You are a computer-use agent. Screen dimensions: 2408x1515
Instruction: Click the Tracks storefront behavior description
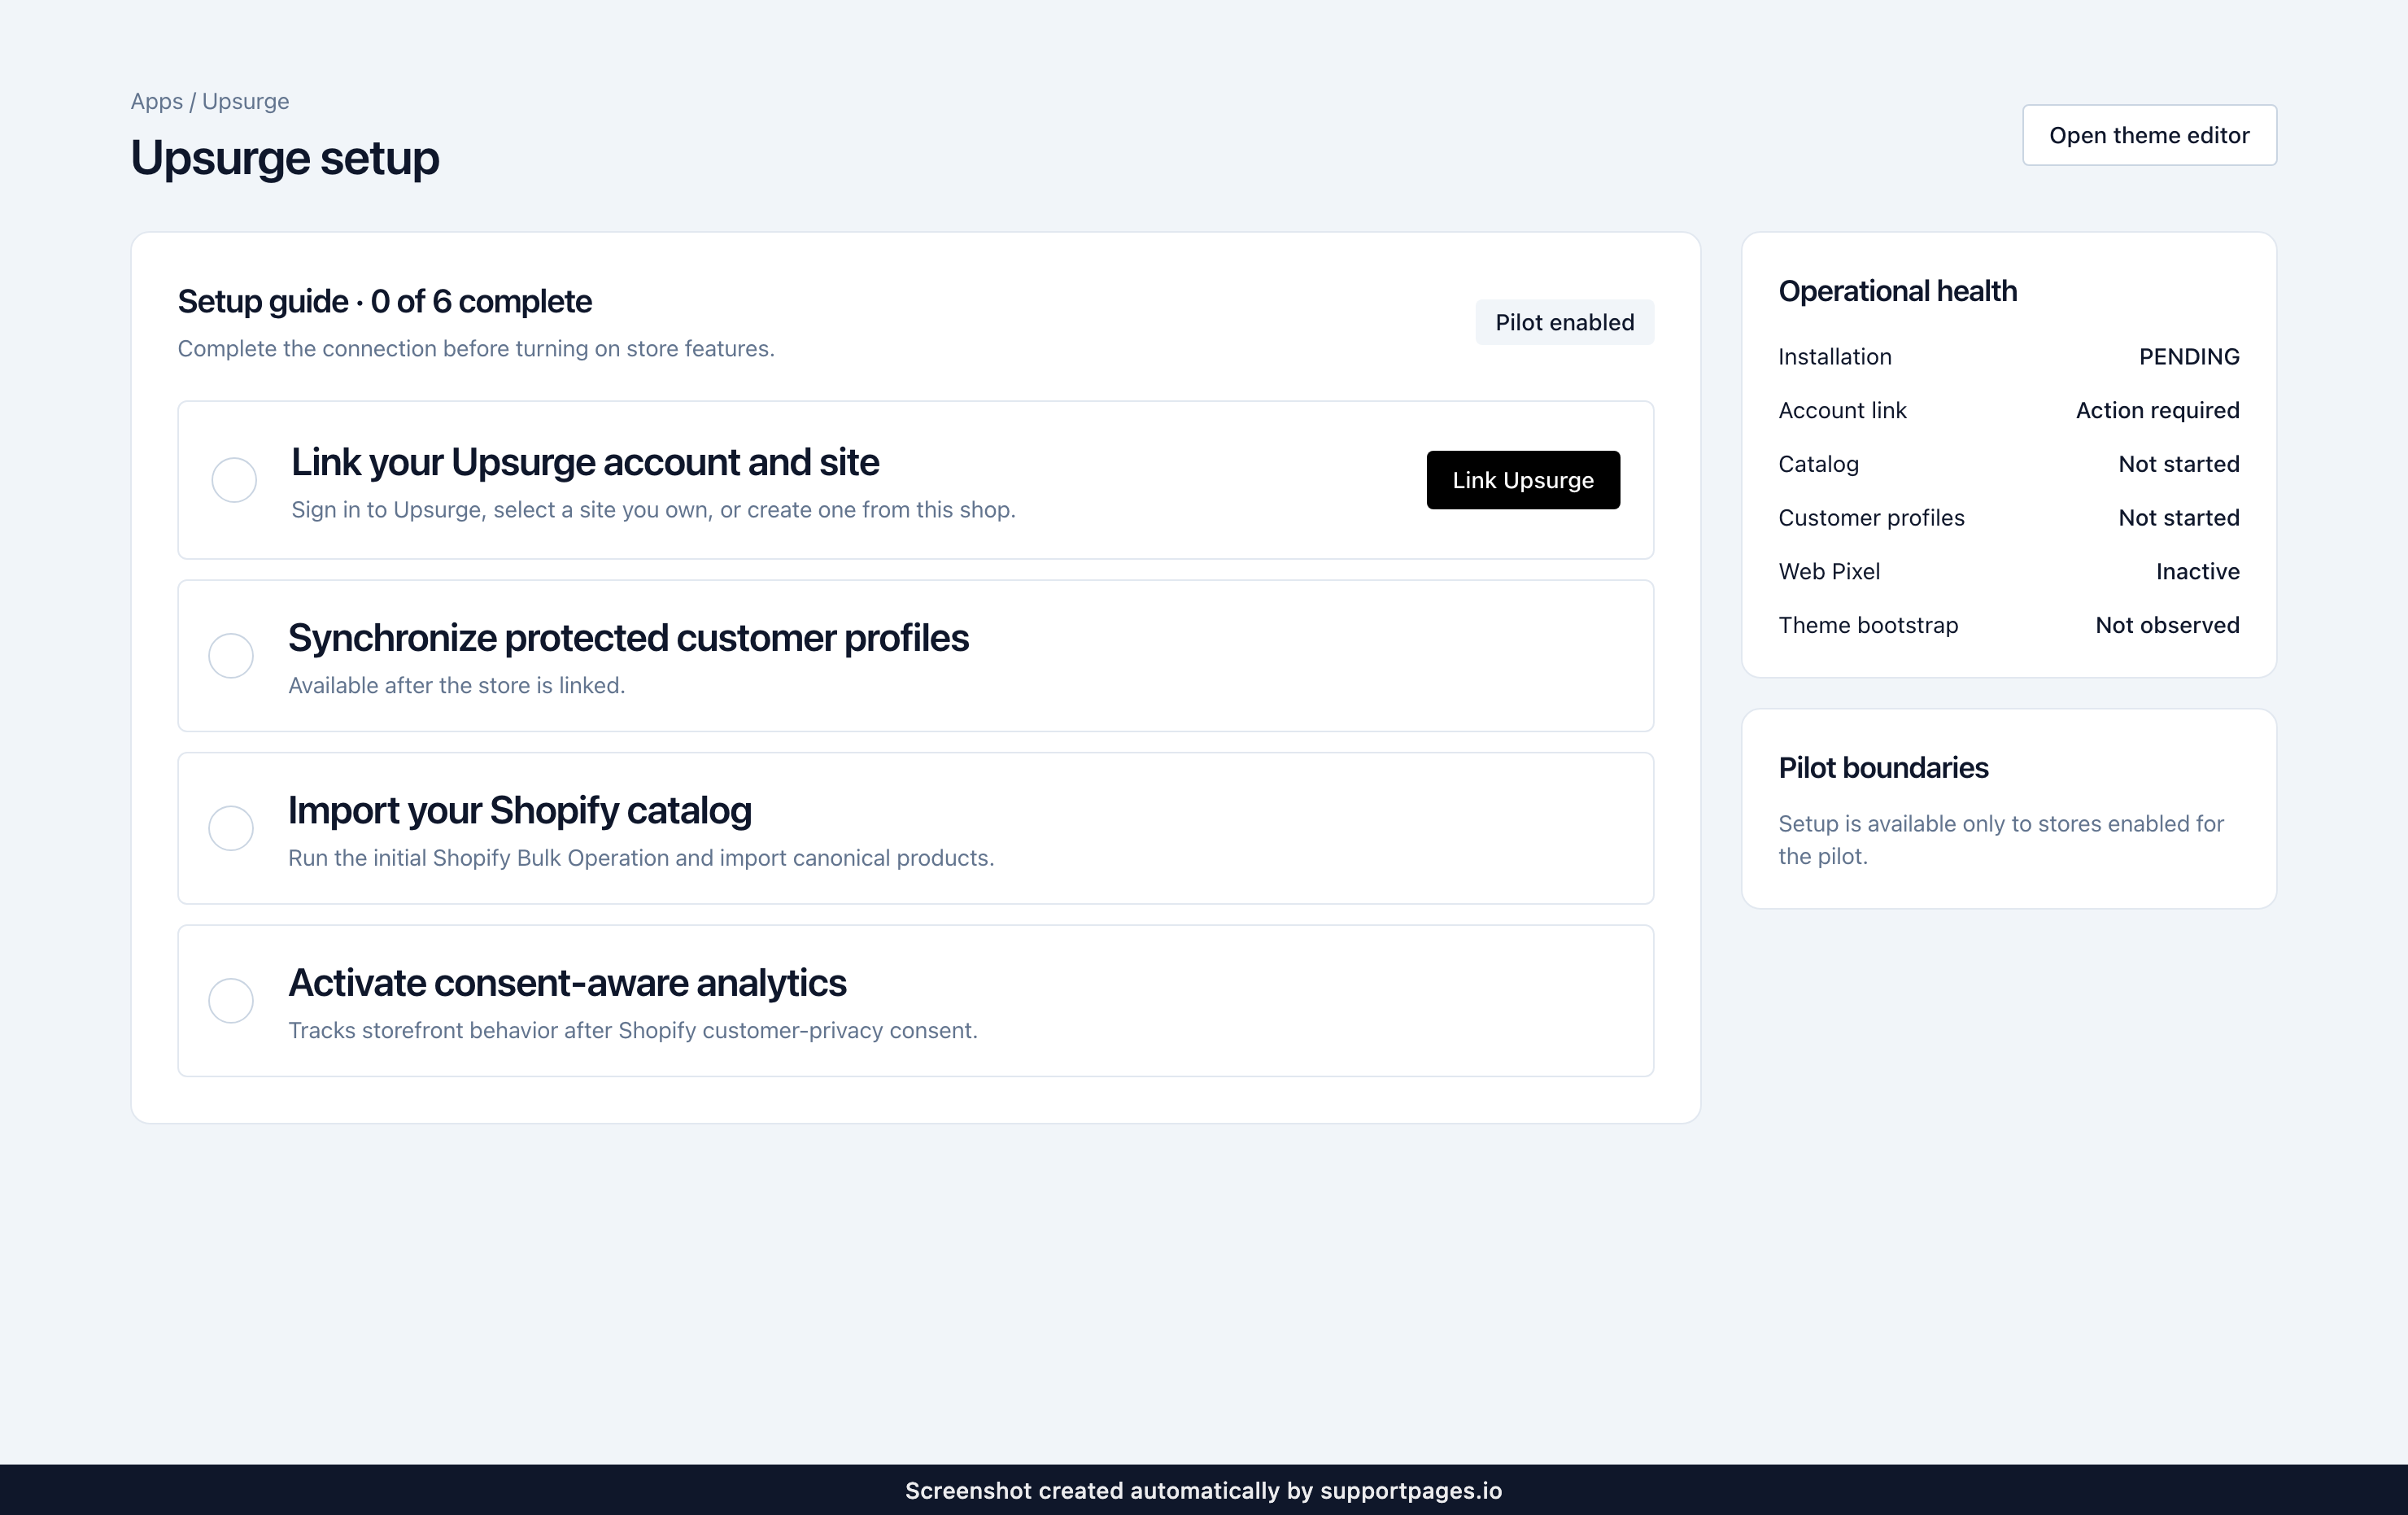(x=633, y=1031)
